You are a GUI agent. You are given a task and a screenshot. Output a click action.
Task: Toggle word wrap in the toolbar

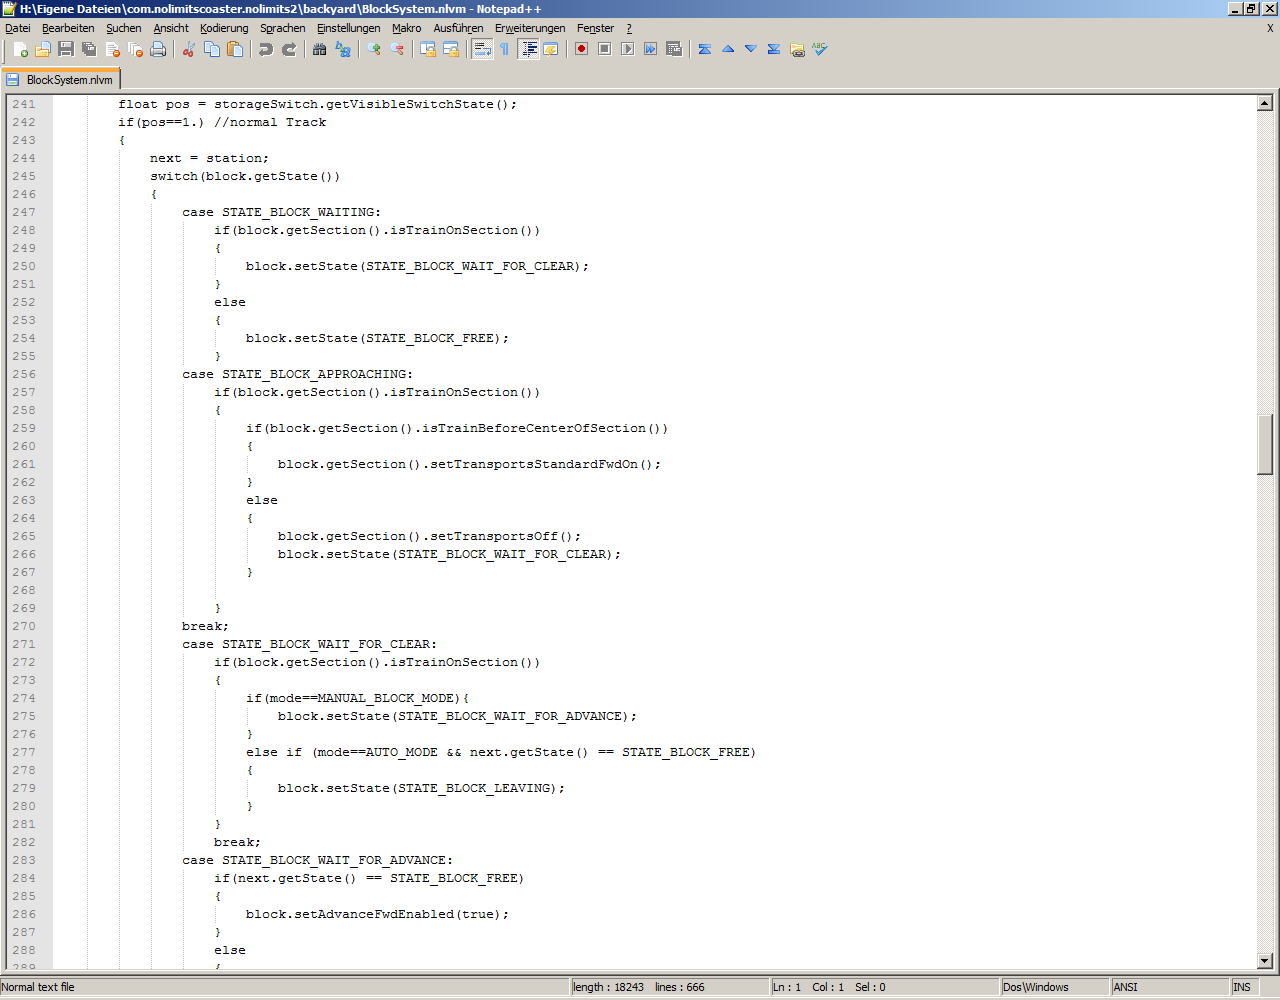pyautogui.click(x=482, y=49)
